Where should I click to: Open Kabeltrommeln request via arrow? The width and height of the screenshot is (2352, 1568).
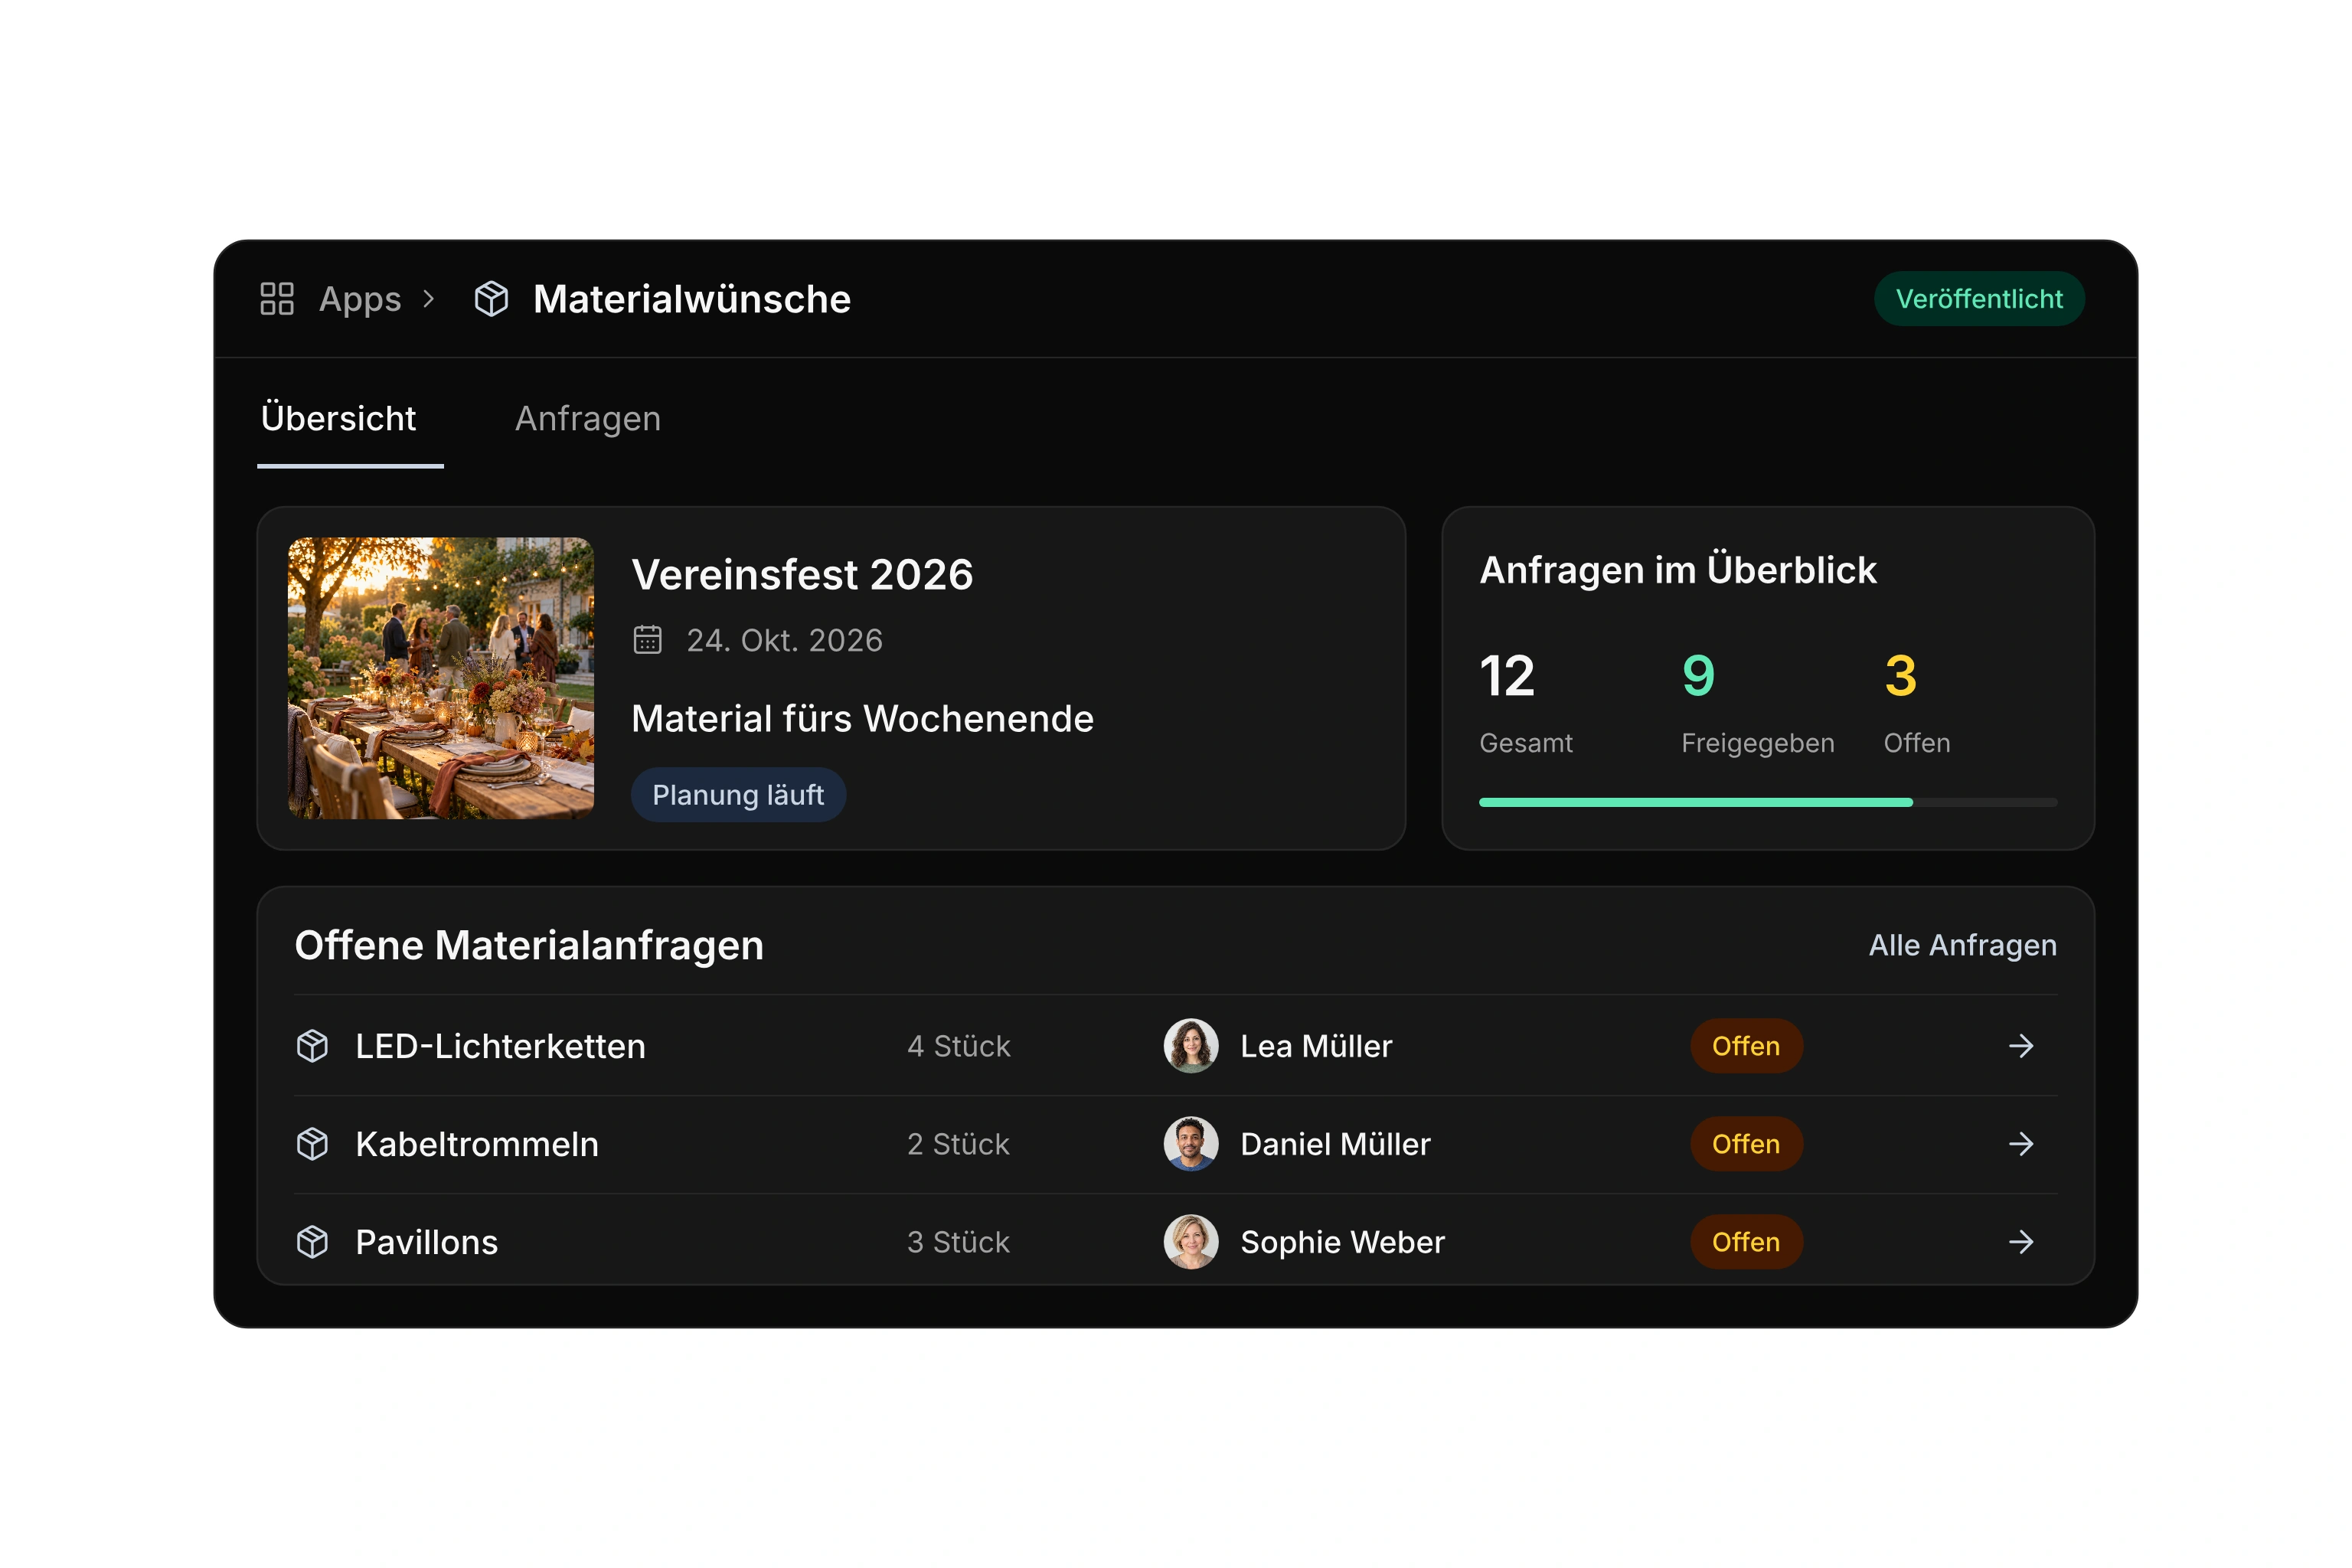click(x=2021, y=1144)
